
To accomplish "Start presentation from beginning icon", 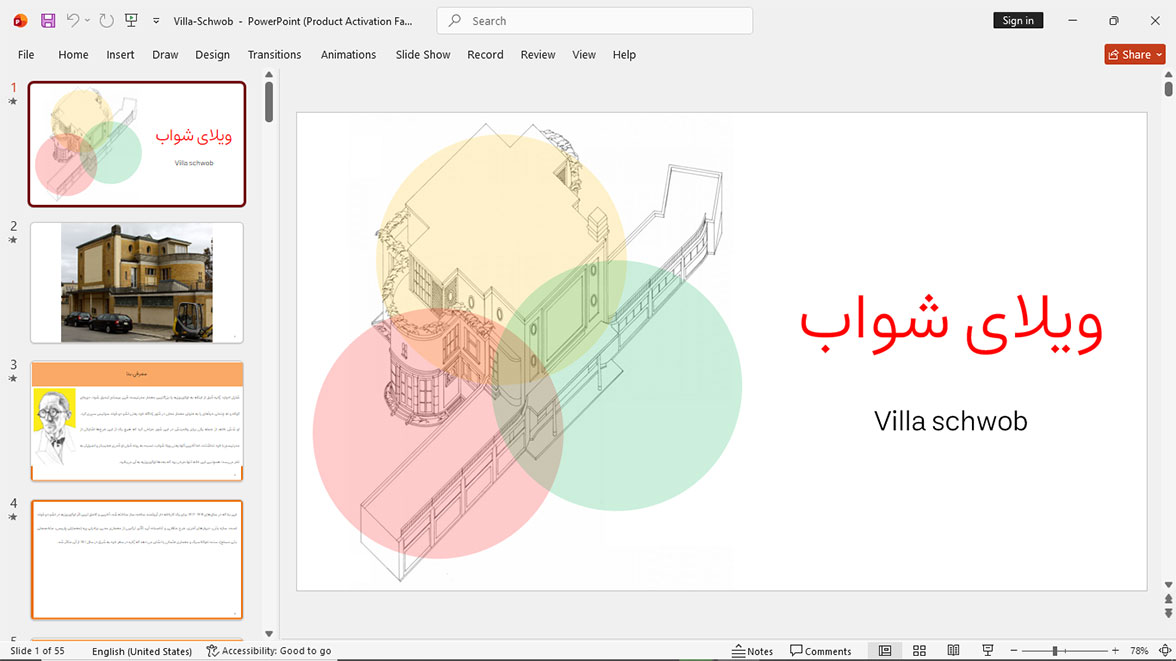I will point(131,21).
